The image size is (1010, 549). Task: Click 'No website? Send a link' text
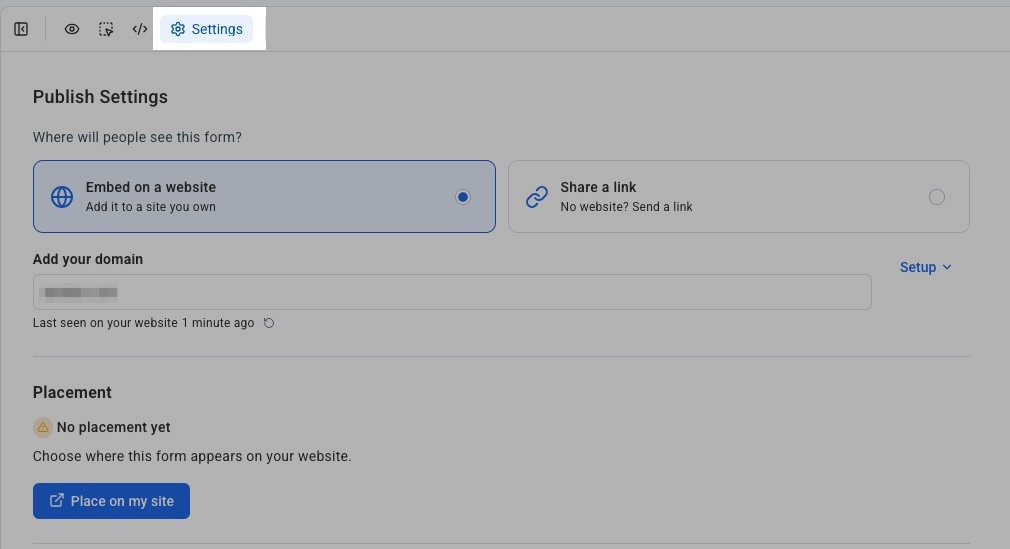pos(626,207)
